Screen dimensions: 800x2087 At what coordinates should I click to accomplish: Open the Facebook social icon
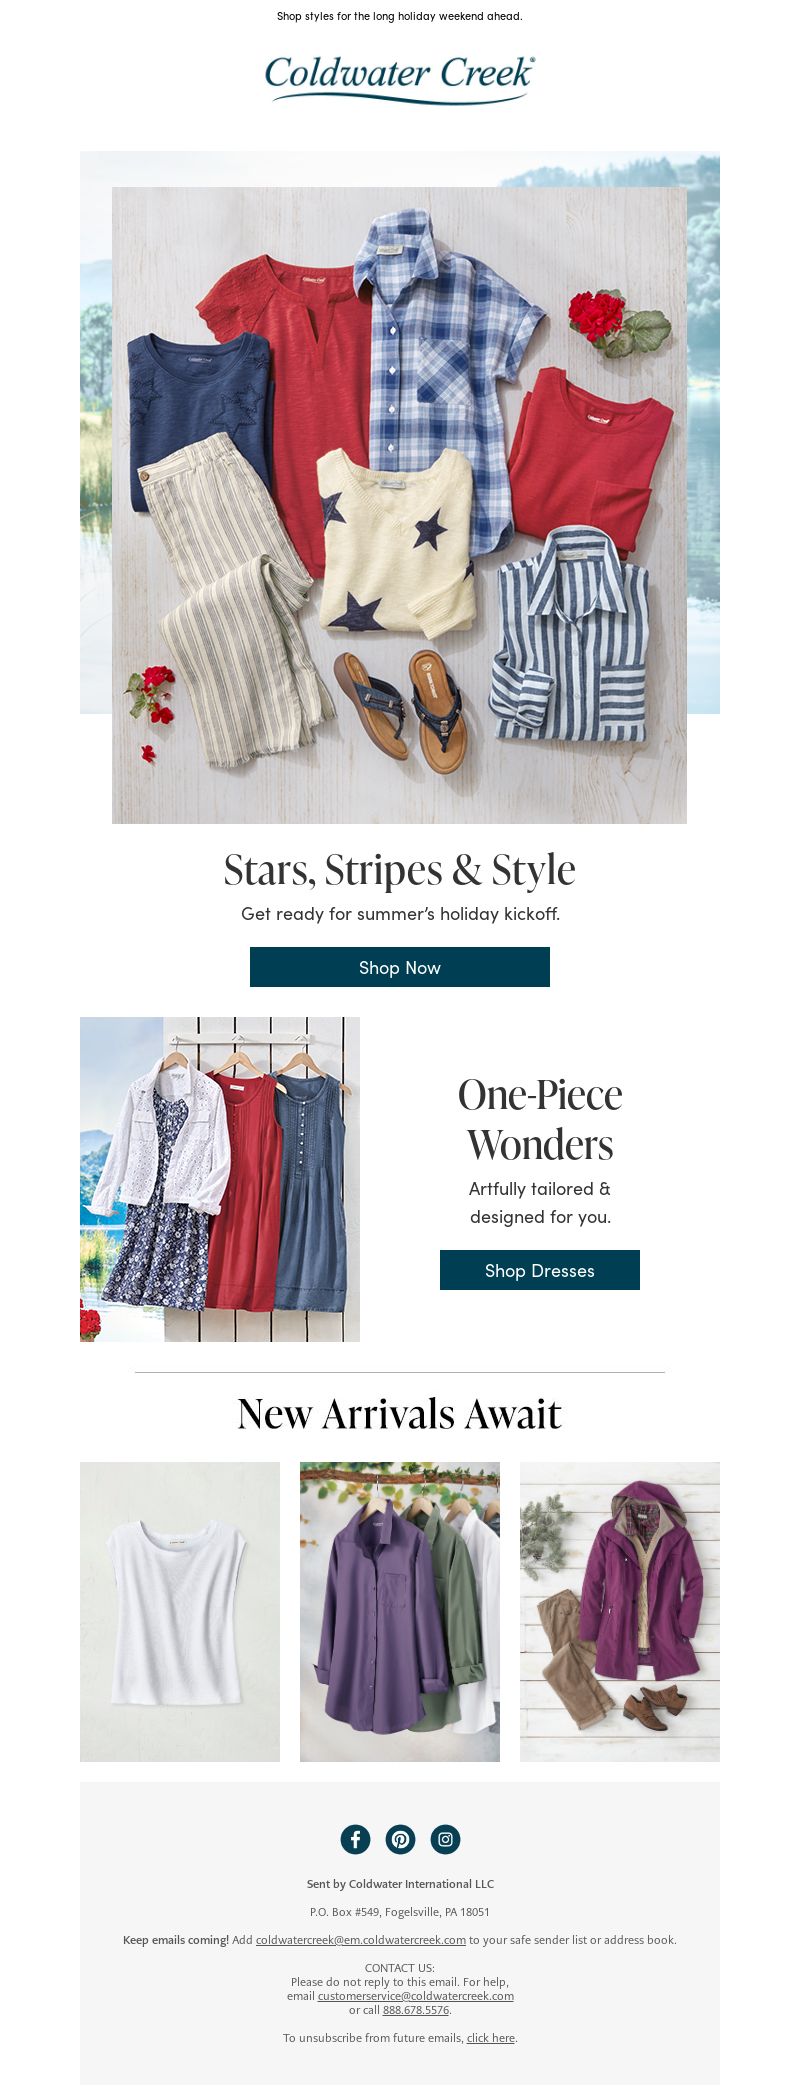pyautogui.click(x=355, y=1838)
